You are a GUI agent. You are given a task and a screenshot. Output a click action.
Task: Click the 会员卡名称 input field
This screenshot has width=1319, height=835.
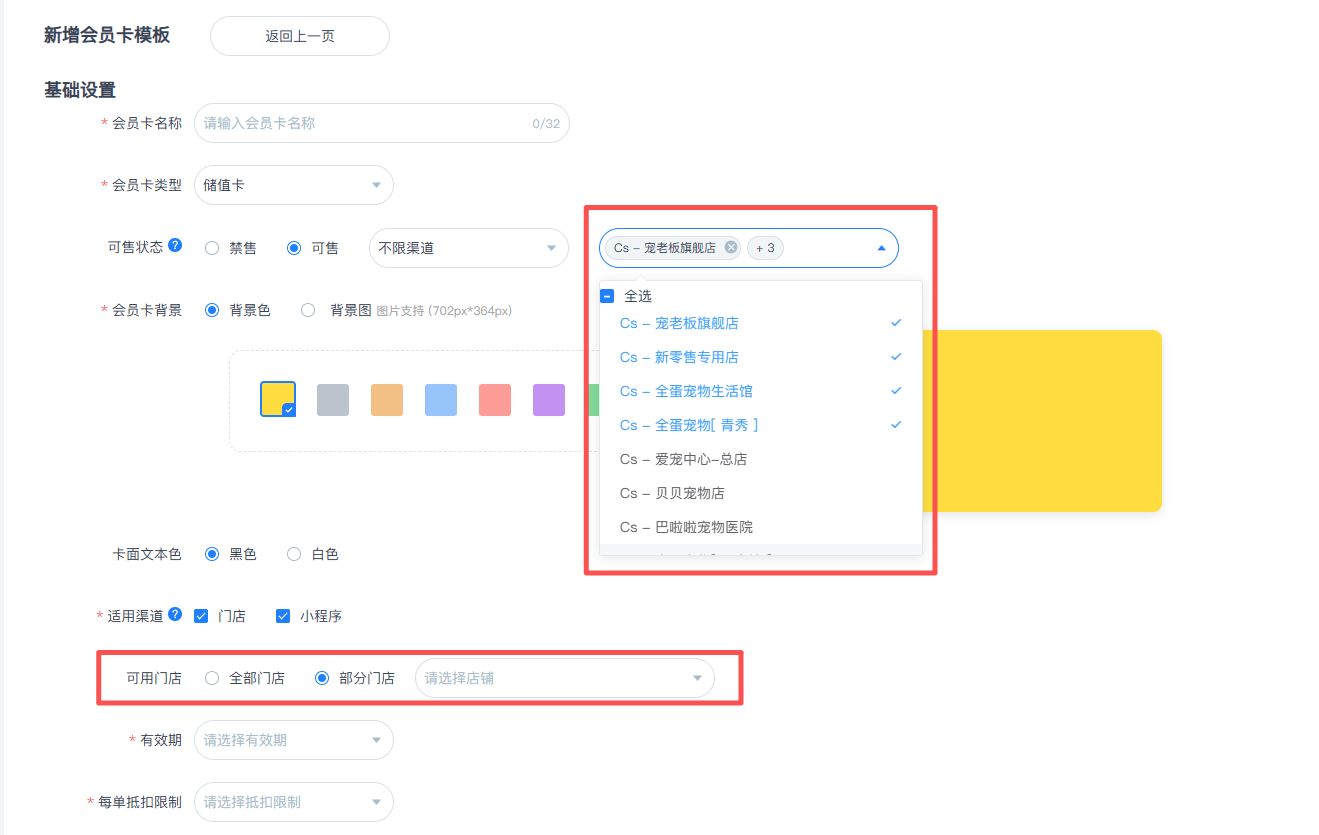365,123
